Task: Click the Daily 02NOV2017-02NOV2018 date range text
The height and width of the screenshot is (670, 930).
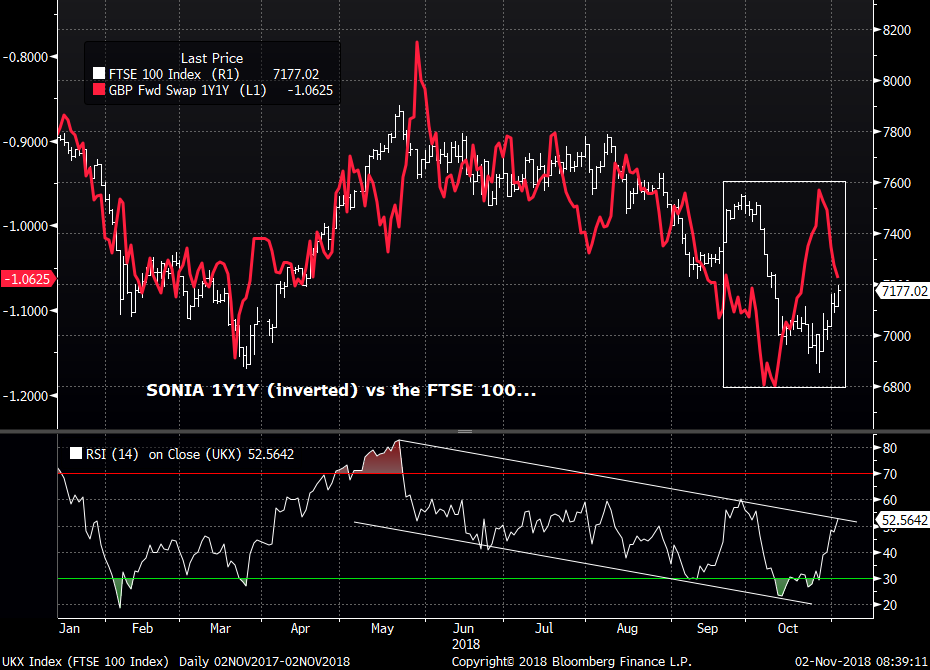Action: pyautogui.click(x=265, y=662)
